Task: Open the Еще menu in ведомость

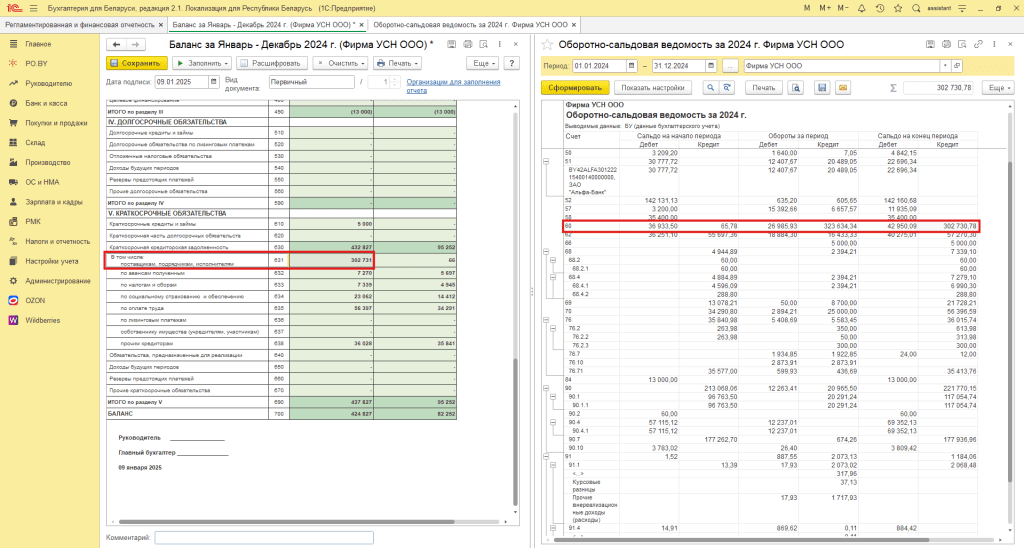Action: (x=999, y=88)
